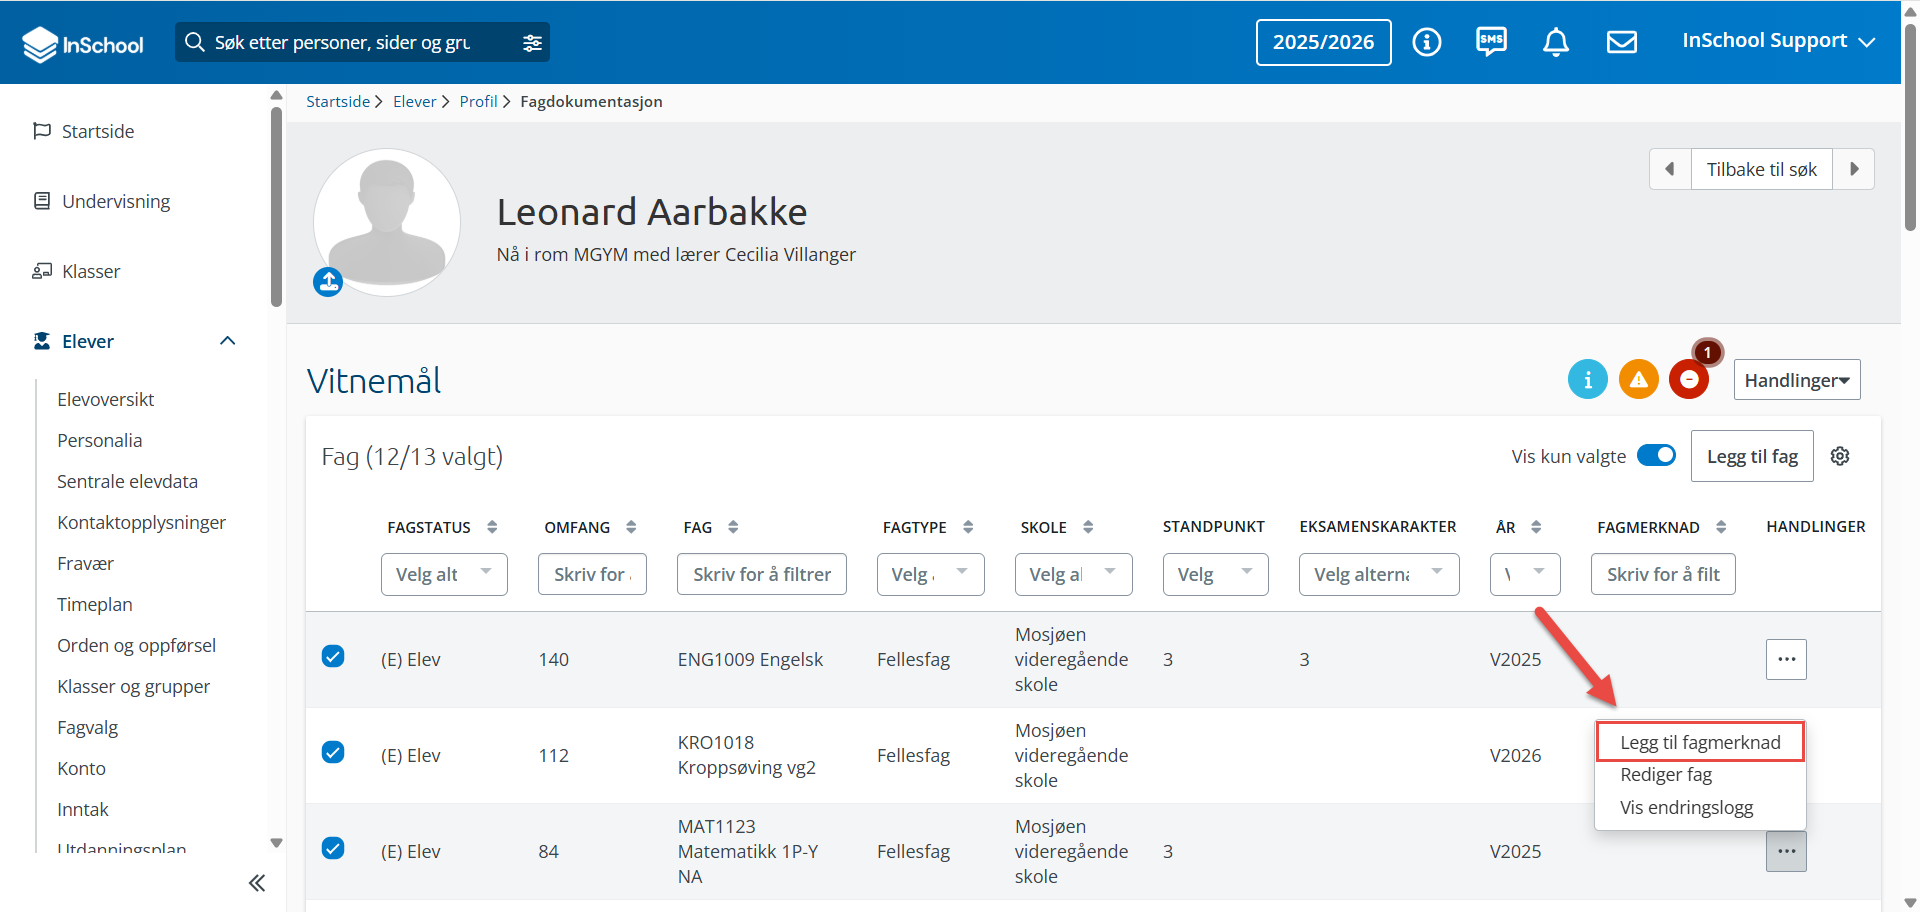Upload profile picture icon
1920x912 pixels.
point(328,282)
